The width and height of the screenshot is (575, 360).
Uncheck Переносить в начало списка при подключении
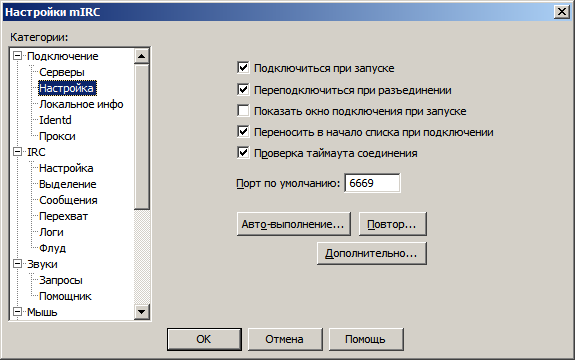coord(243,132)
